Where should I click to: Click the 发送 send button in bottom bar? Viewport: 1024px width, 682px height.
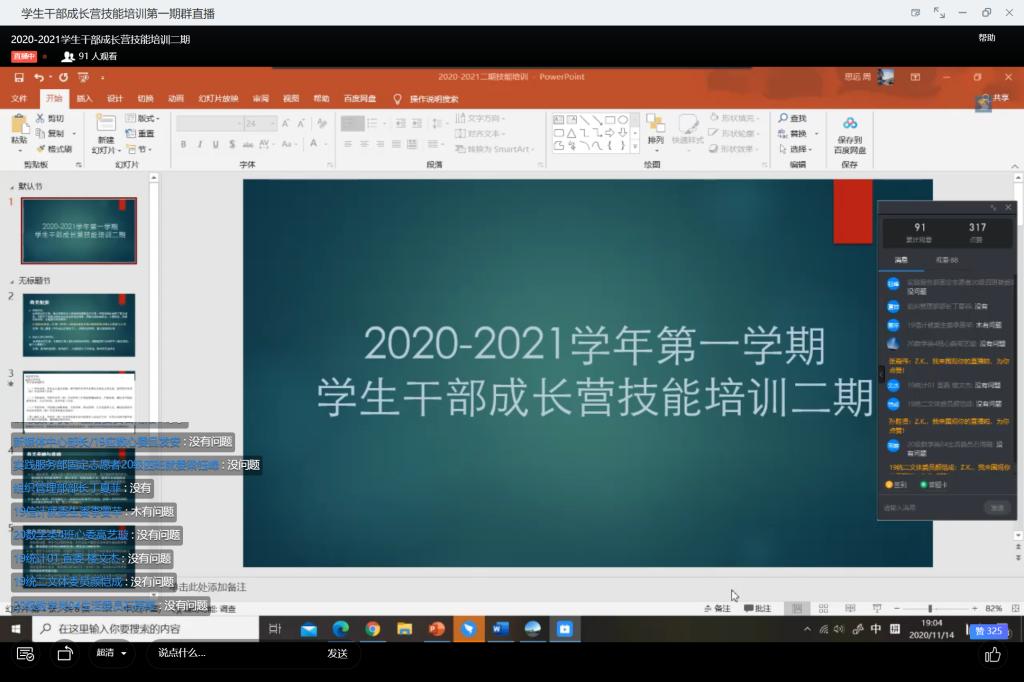click(337, 653)
